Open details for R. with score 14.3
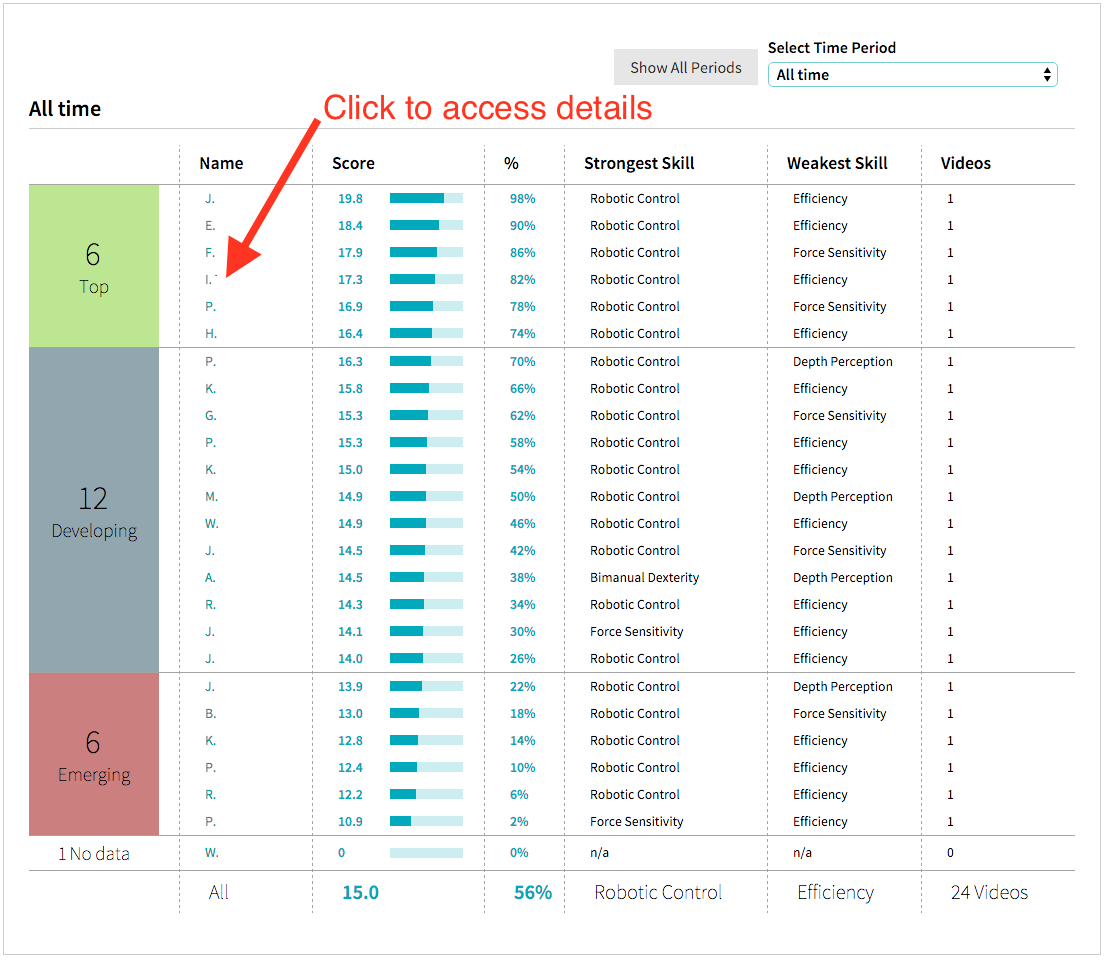This screenshot has width=1109, height=964. [x=211, y=605]
